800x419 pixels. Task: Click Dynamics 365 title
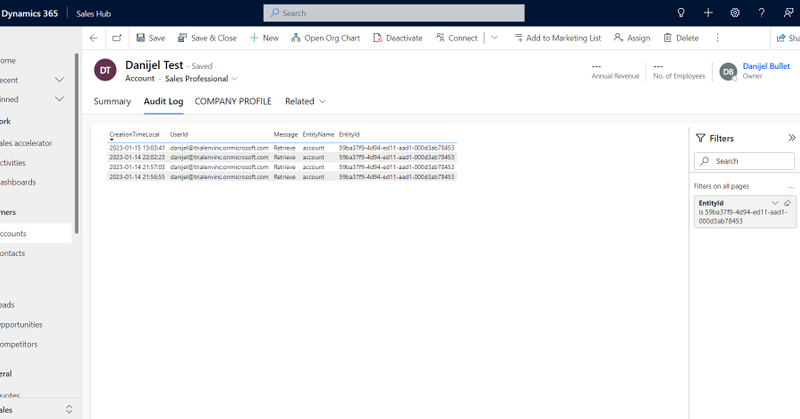click(29, 14)
